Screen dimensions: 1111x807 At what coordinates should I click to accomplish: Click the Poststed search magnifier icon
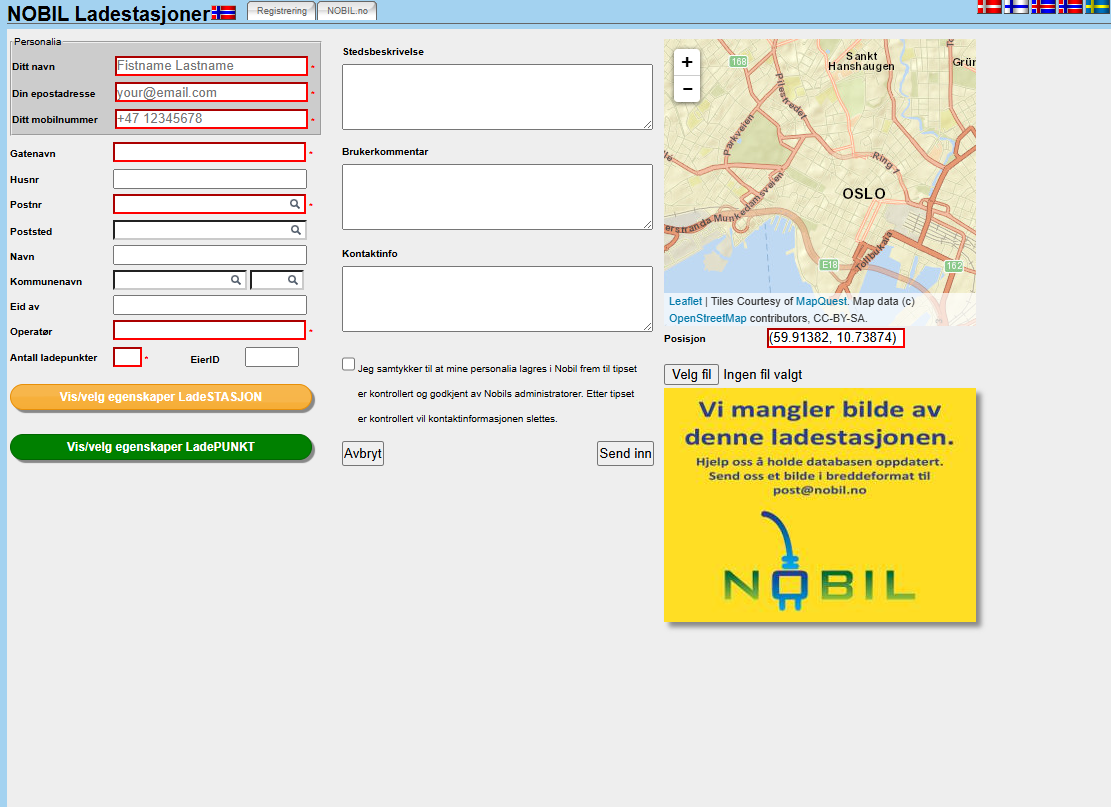[296, 230]
